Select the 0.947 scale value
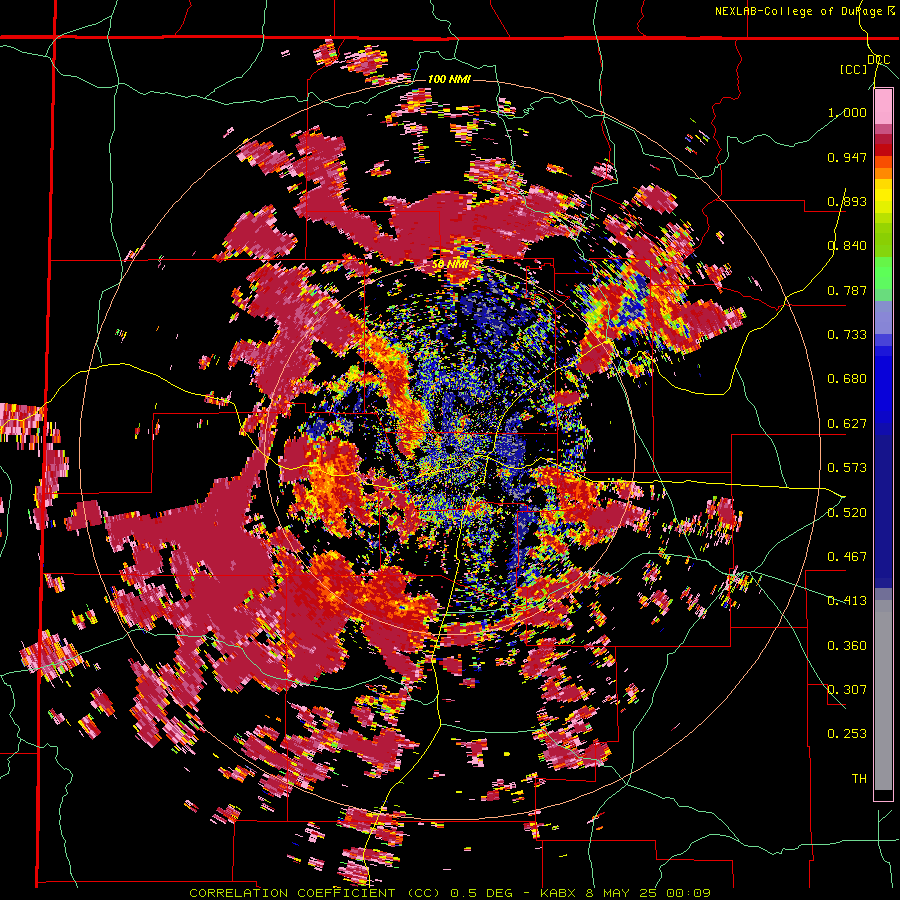The width and height of the screenshot is (900, 900). point(847,157)
